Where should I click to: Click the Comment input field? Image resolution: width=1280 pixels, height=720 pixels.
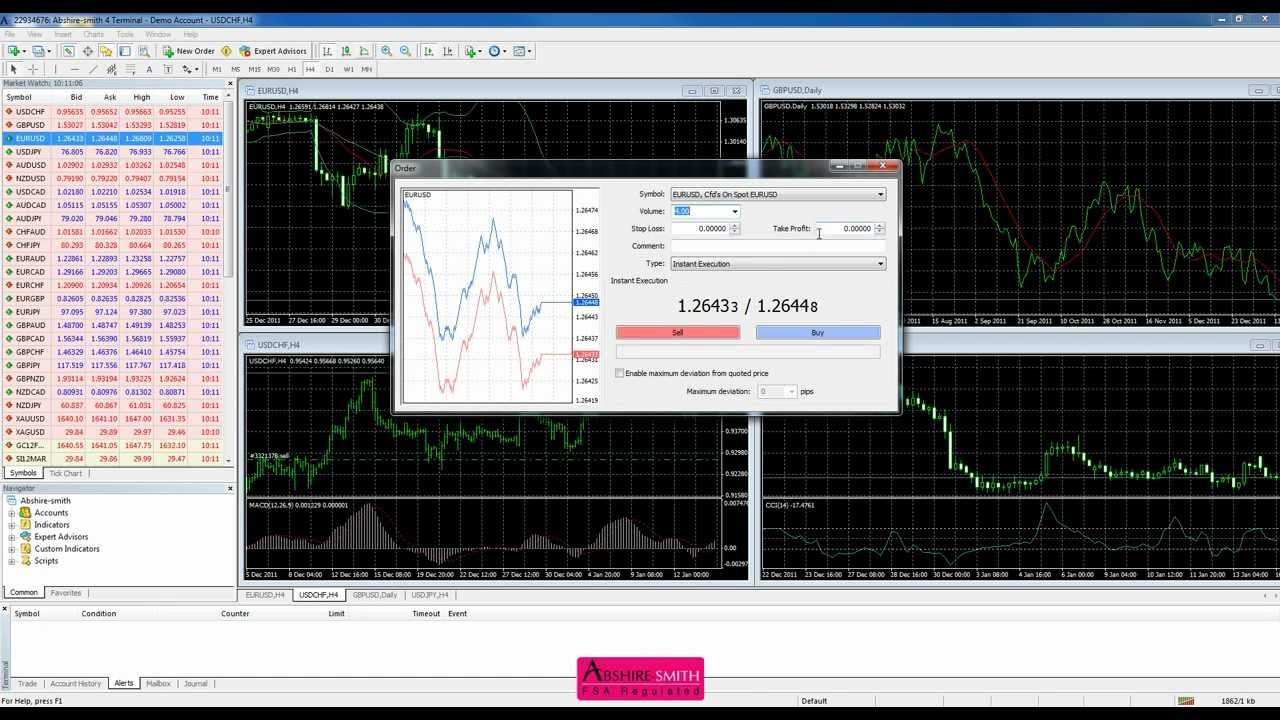tap(778, 246)
